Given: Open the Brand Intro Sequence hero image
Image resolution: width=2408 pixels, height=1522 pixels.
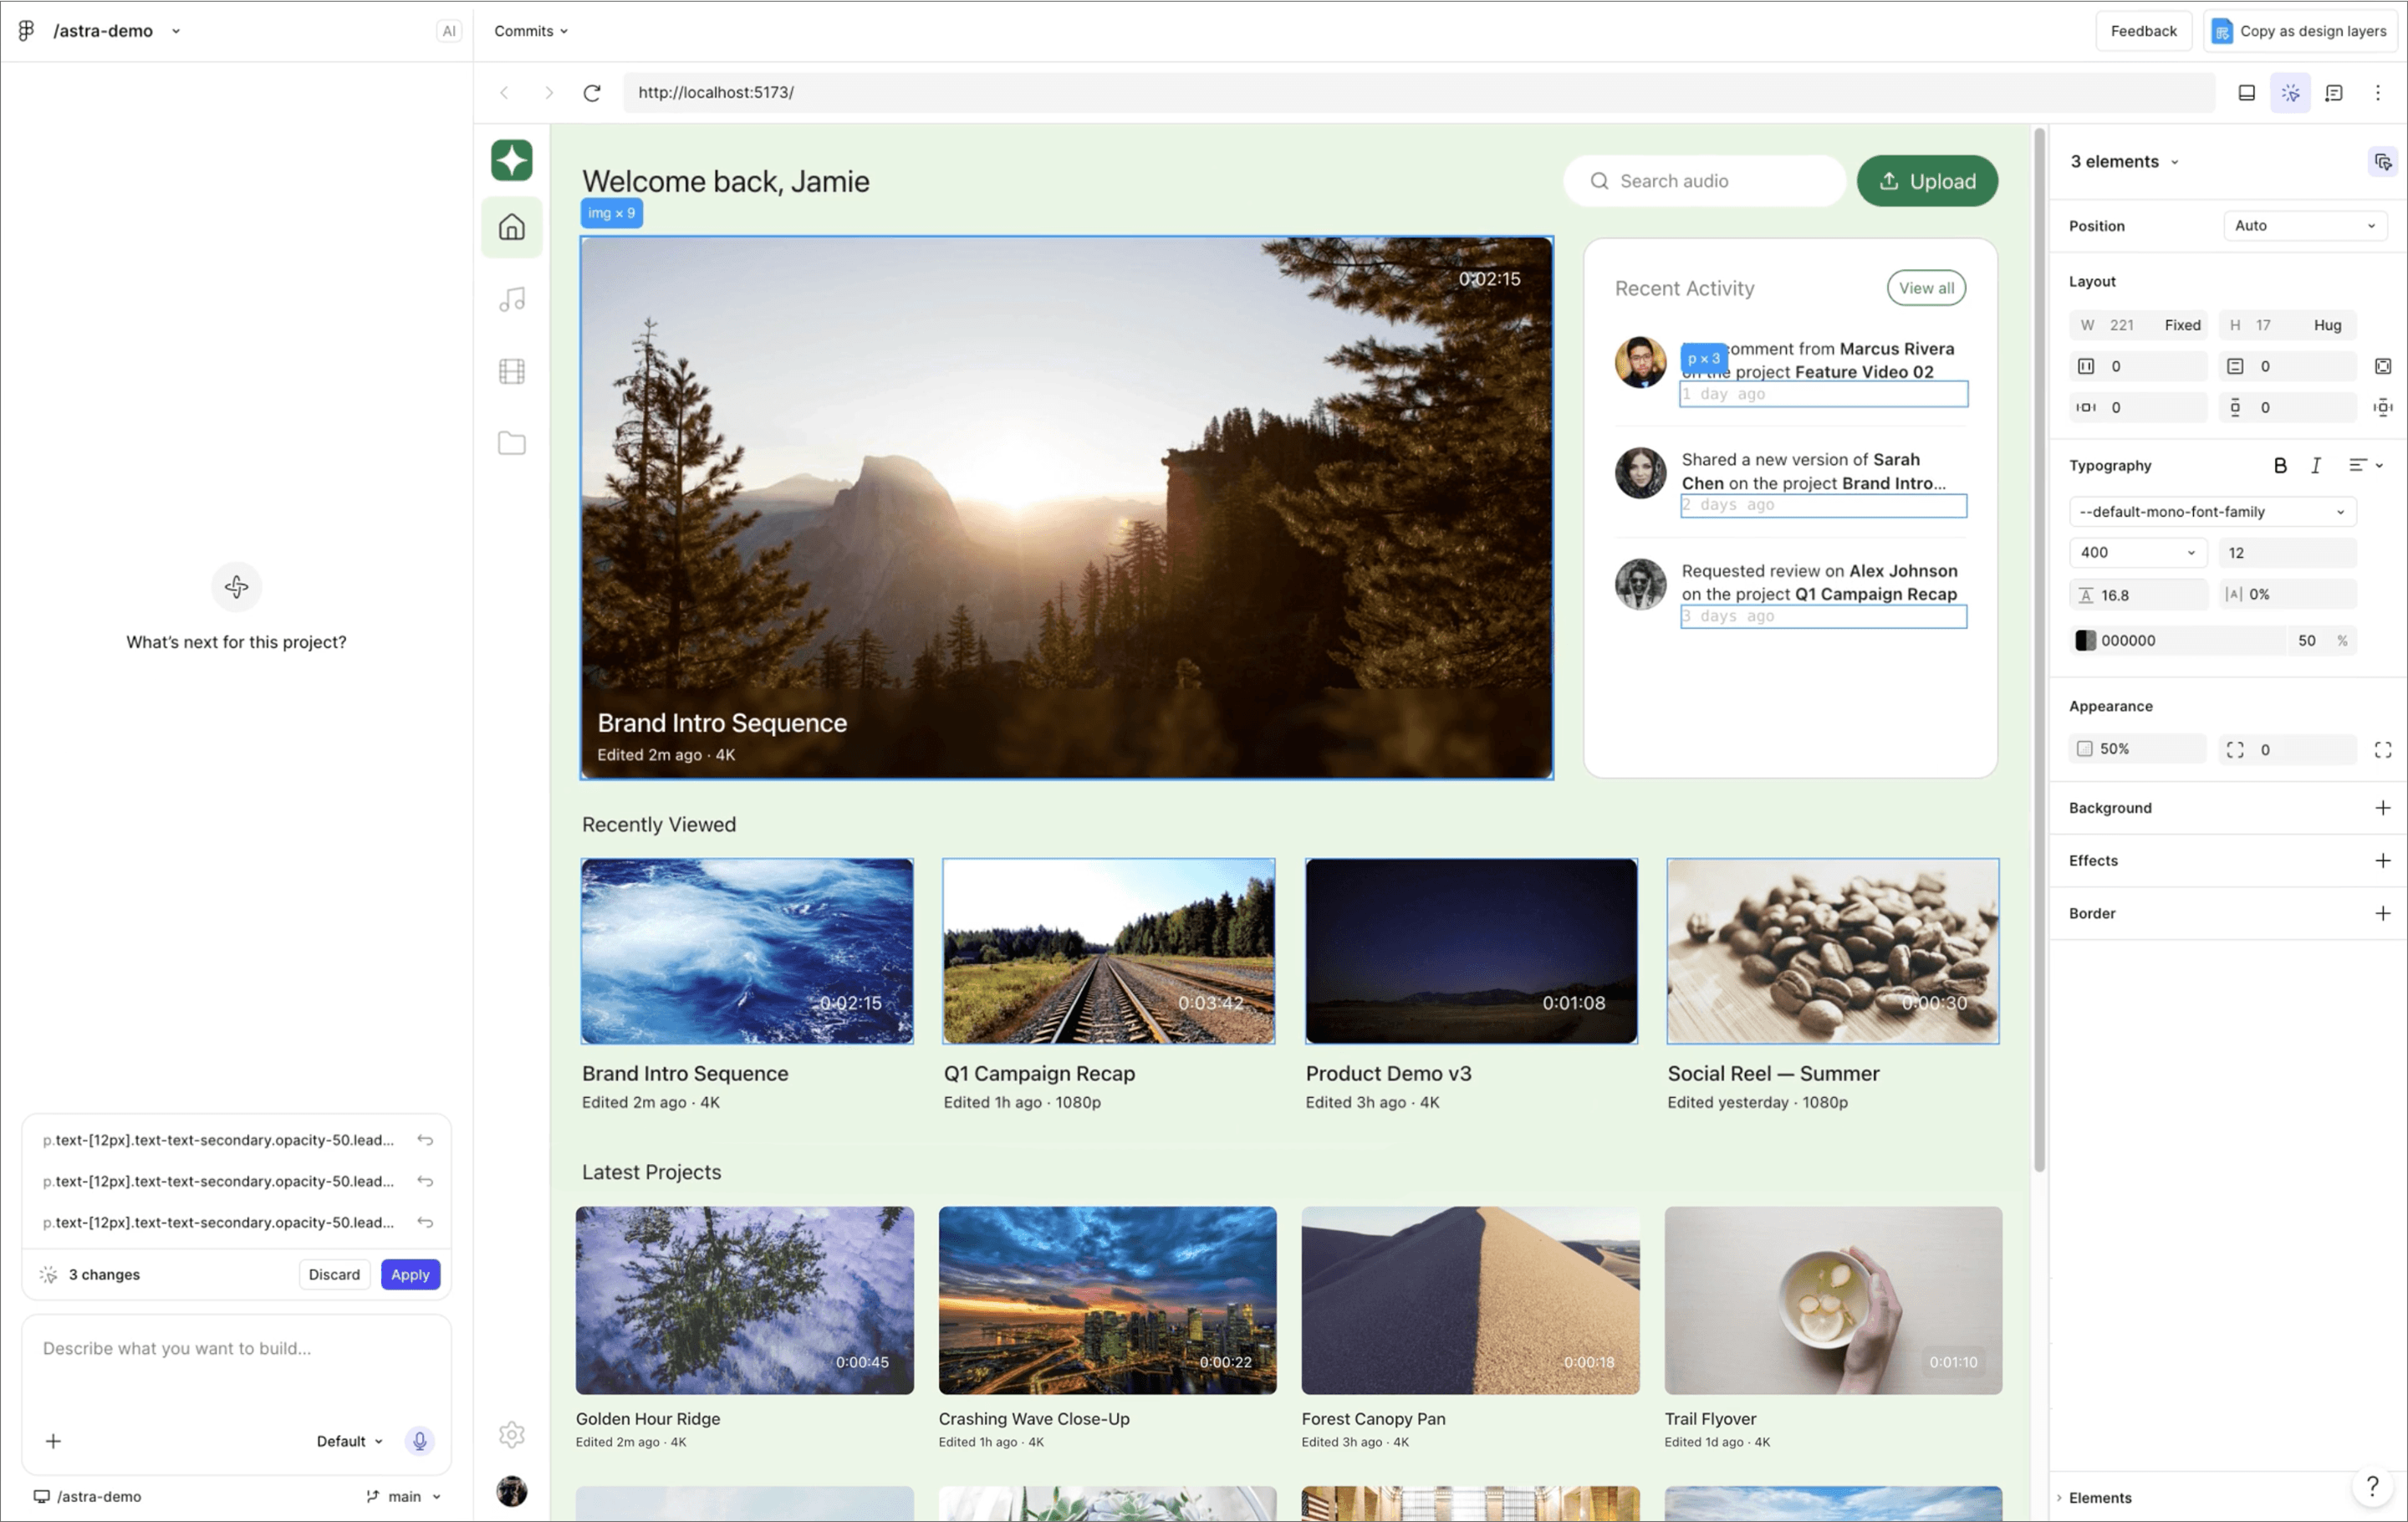Looking at the screenshot, I should pyautogui.click(x=1067, y=507).
